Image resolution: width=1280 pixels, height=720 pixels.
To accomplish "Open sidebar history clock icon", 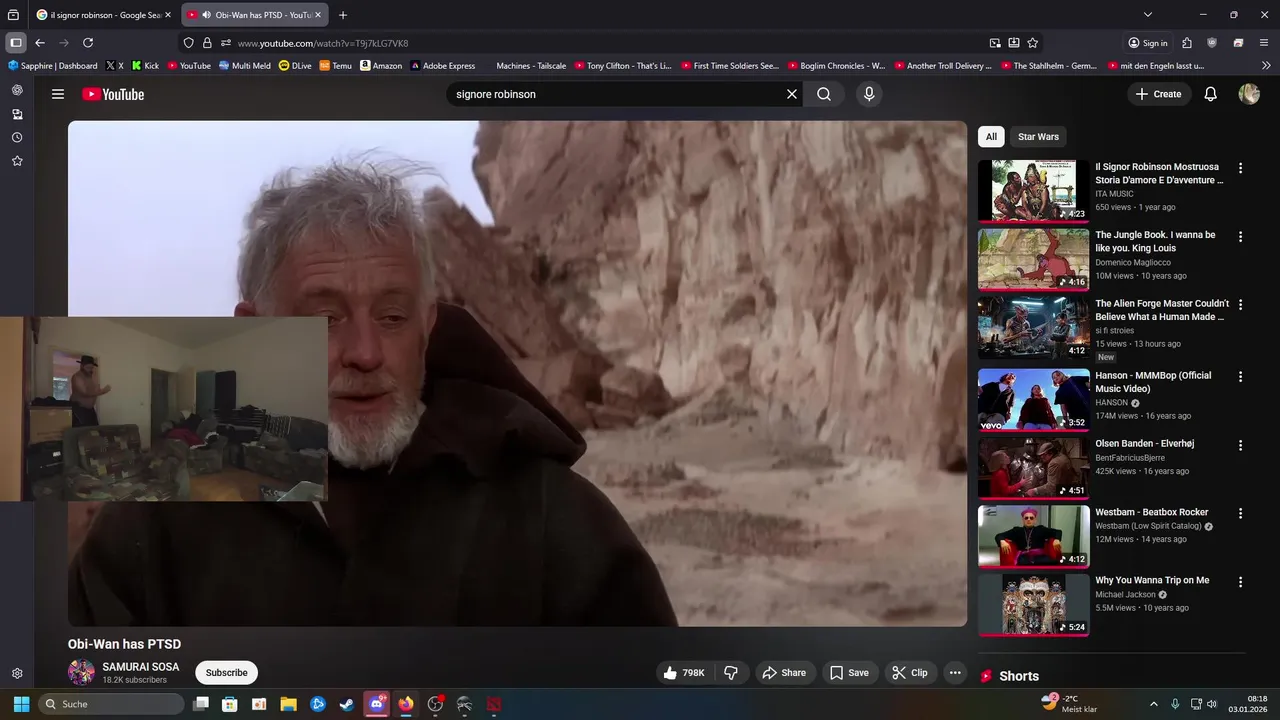I will pyautogui.click(x=17, y=137).
